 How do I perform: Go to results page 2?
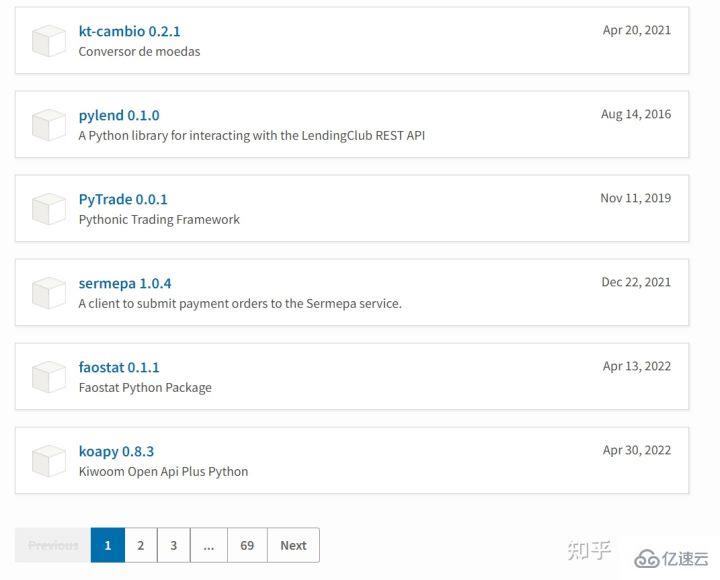[x=141, y=545]
